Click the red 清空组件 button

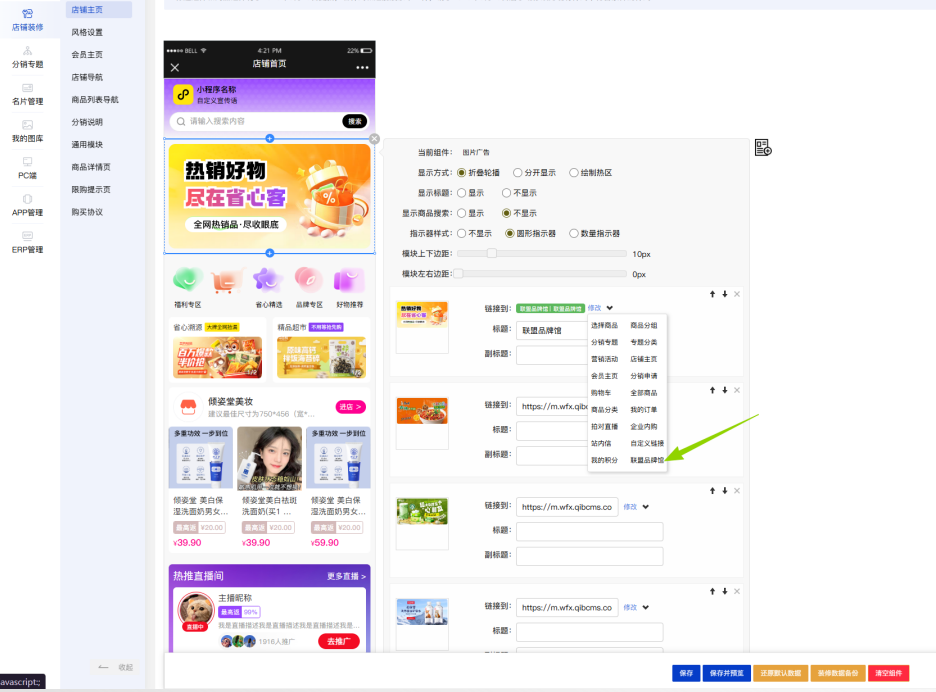click(x=888, y=673)
